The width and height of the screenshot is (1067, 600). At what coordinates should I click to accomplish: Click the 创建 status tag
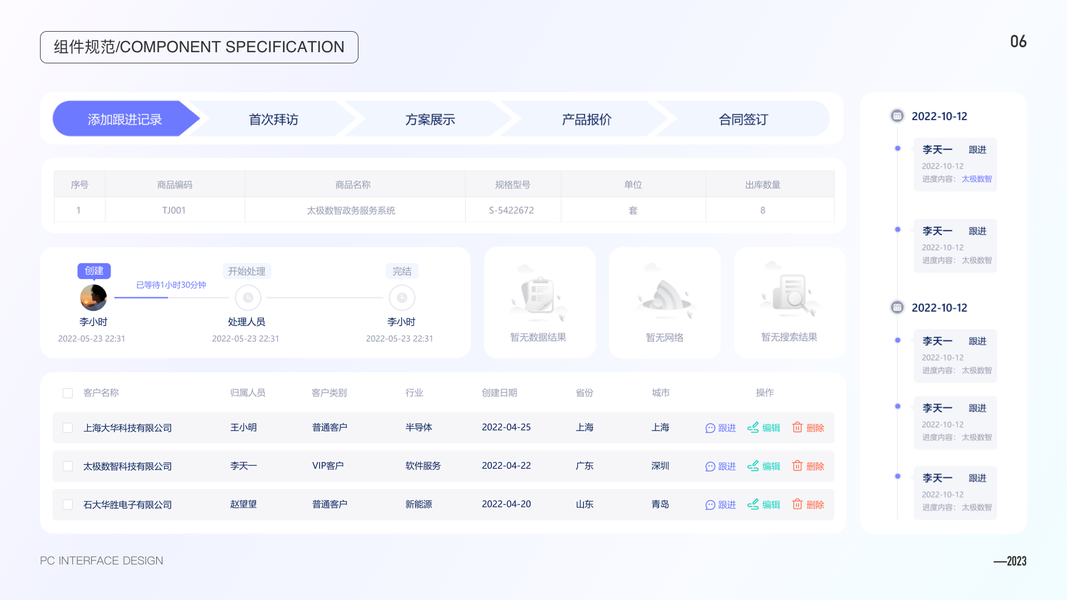[x=94, y=271]
